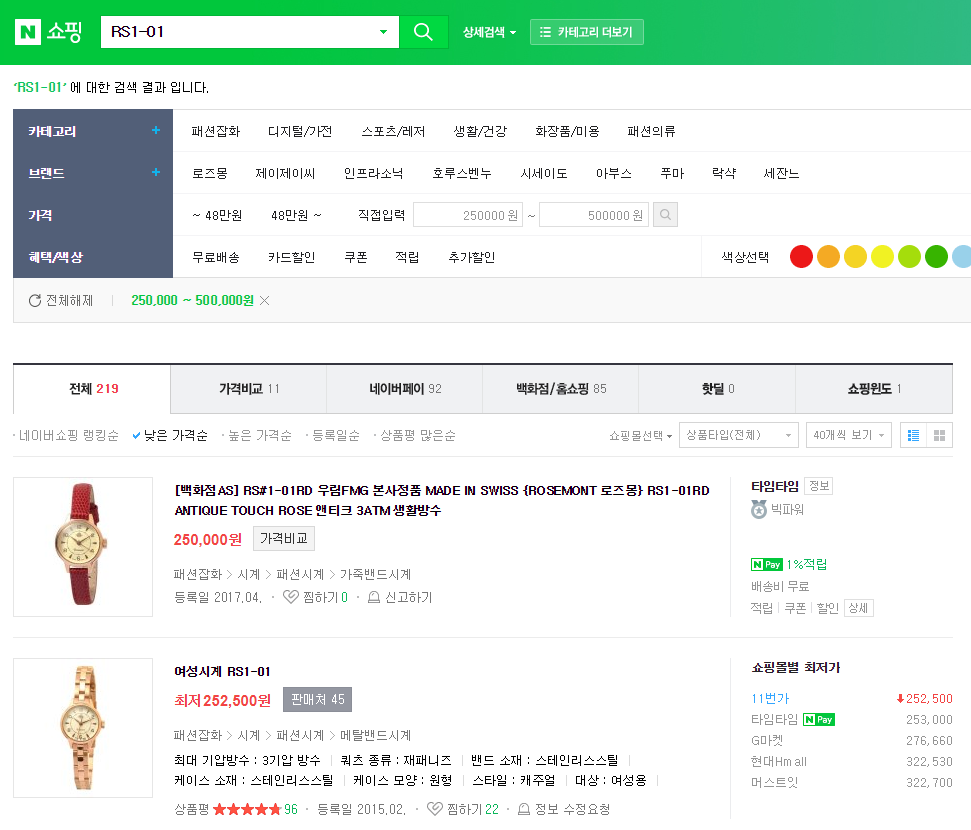Screen dimensions: 971x830
Task: Open the 쇼핑몰선택 dropdown
Action: tap(640, 435)
